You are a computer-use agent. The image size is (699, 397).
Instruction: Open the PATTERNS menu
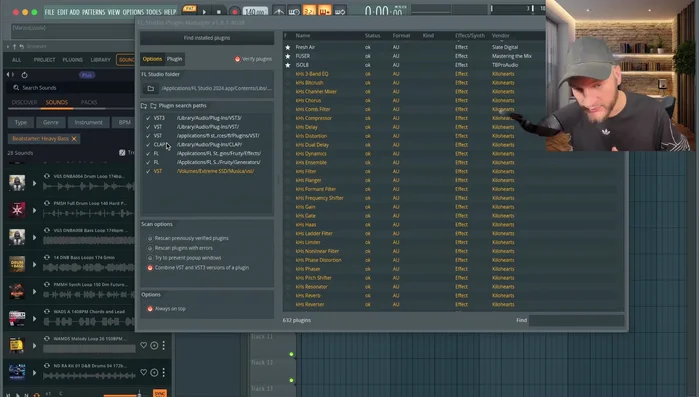[94, 12]
